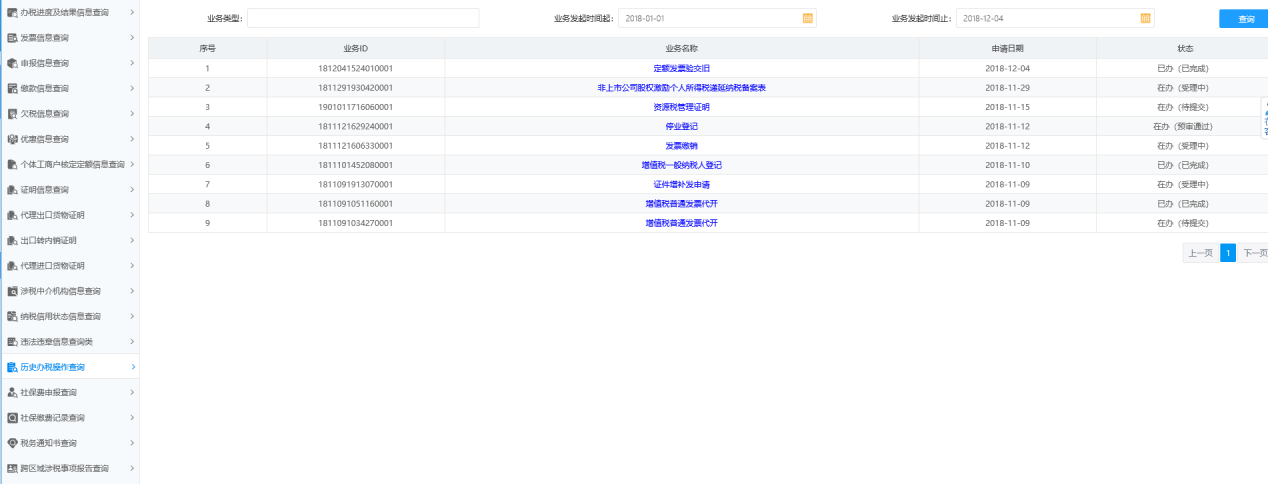1268x484 pixels.
Task: Expand the 纳税信用状态信息查询 chevron arrow
Action: coord(132,316)
